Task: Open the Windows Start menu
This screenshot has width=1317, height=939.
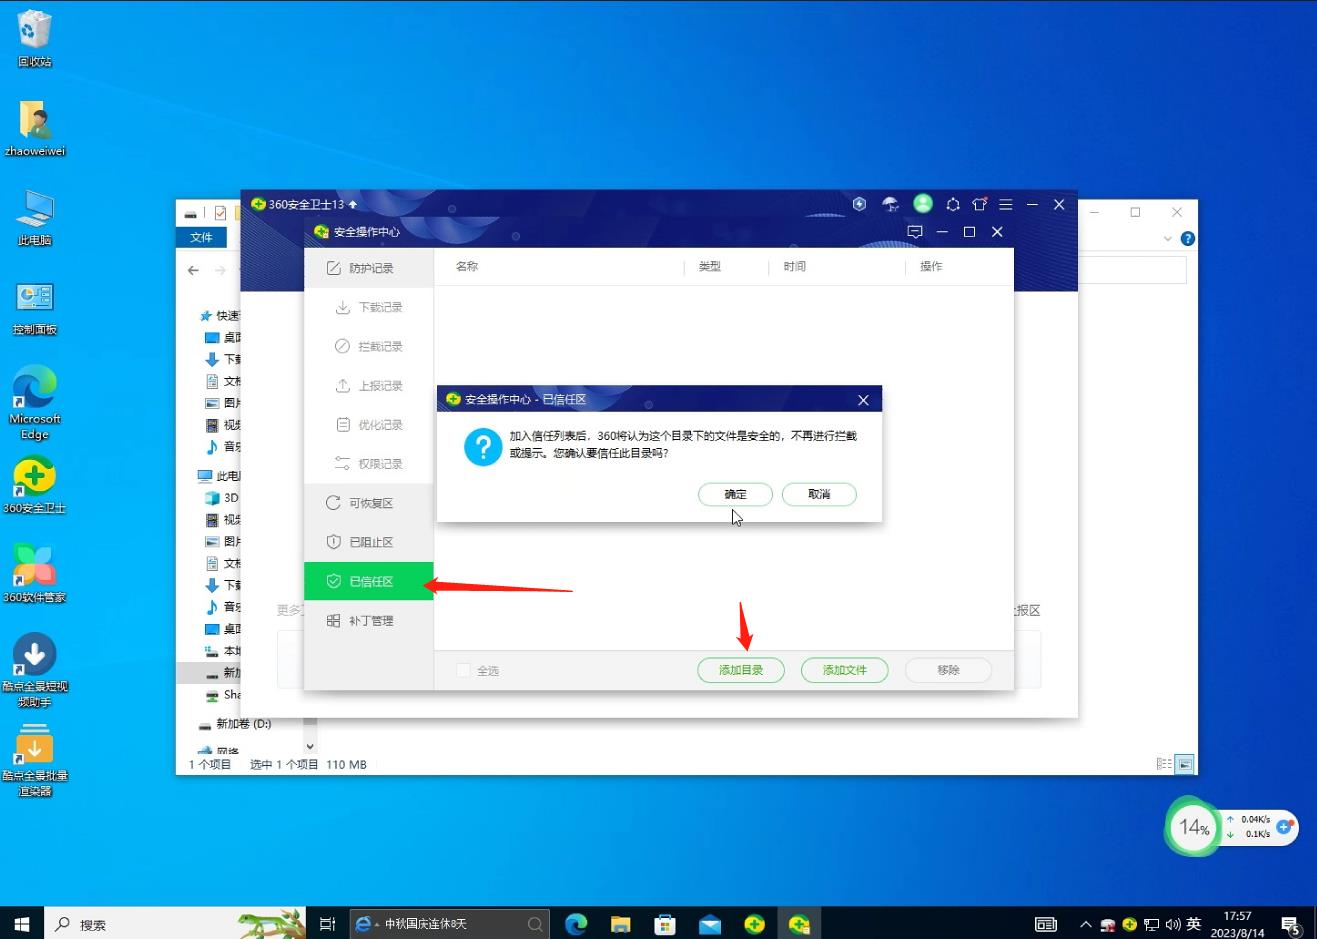Action: [22, 924]
